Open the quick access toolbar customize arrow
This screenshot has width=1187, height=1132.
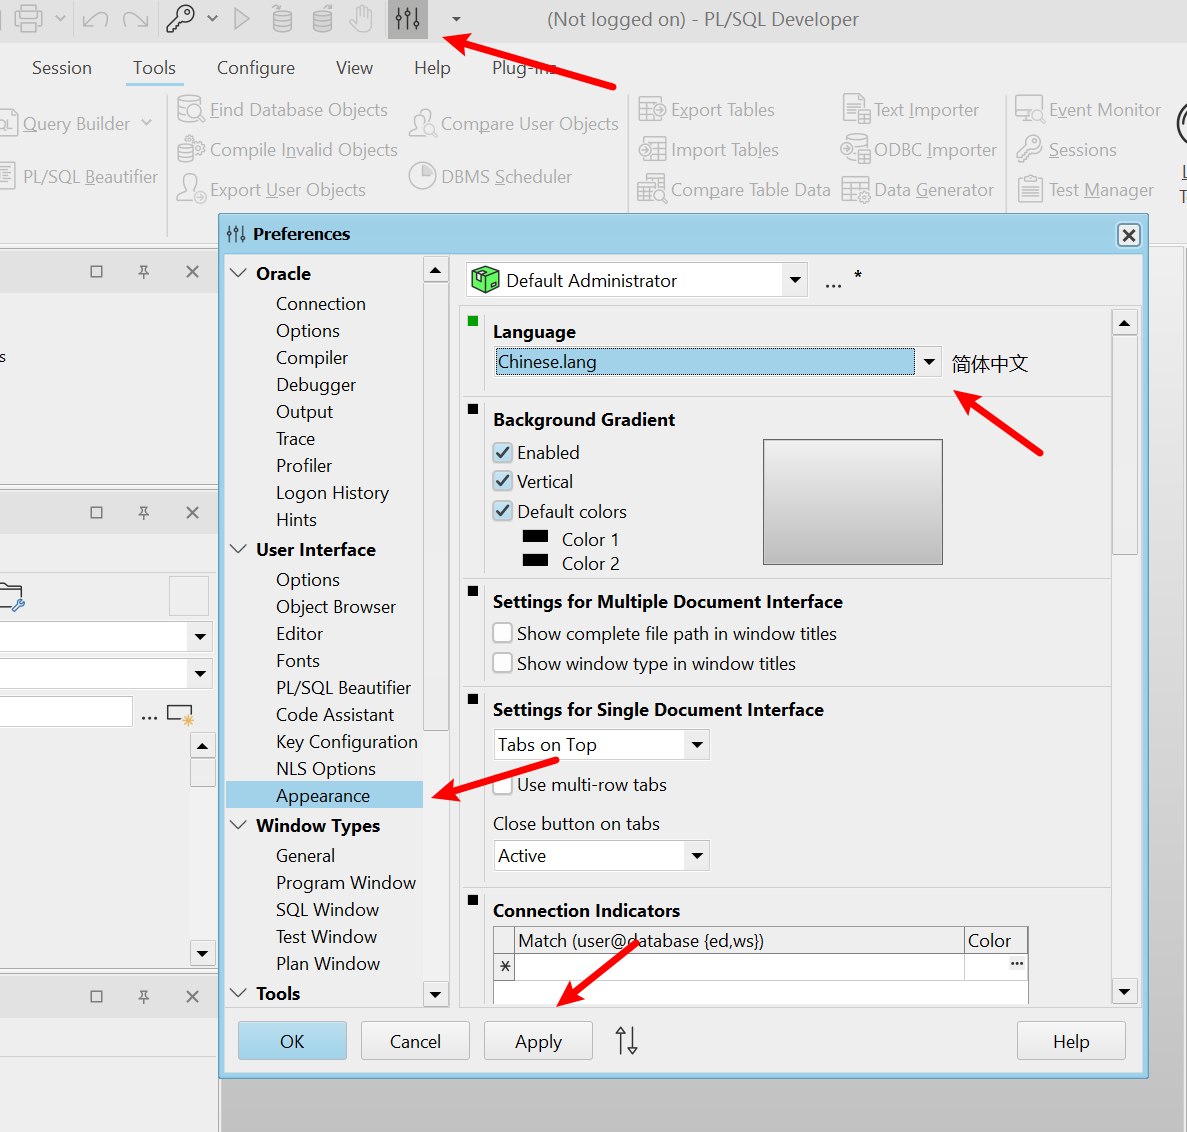[456, 19]
